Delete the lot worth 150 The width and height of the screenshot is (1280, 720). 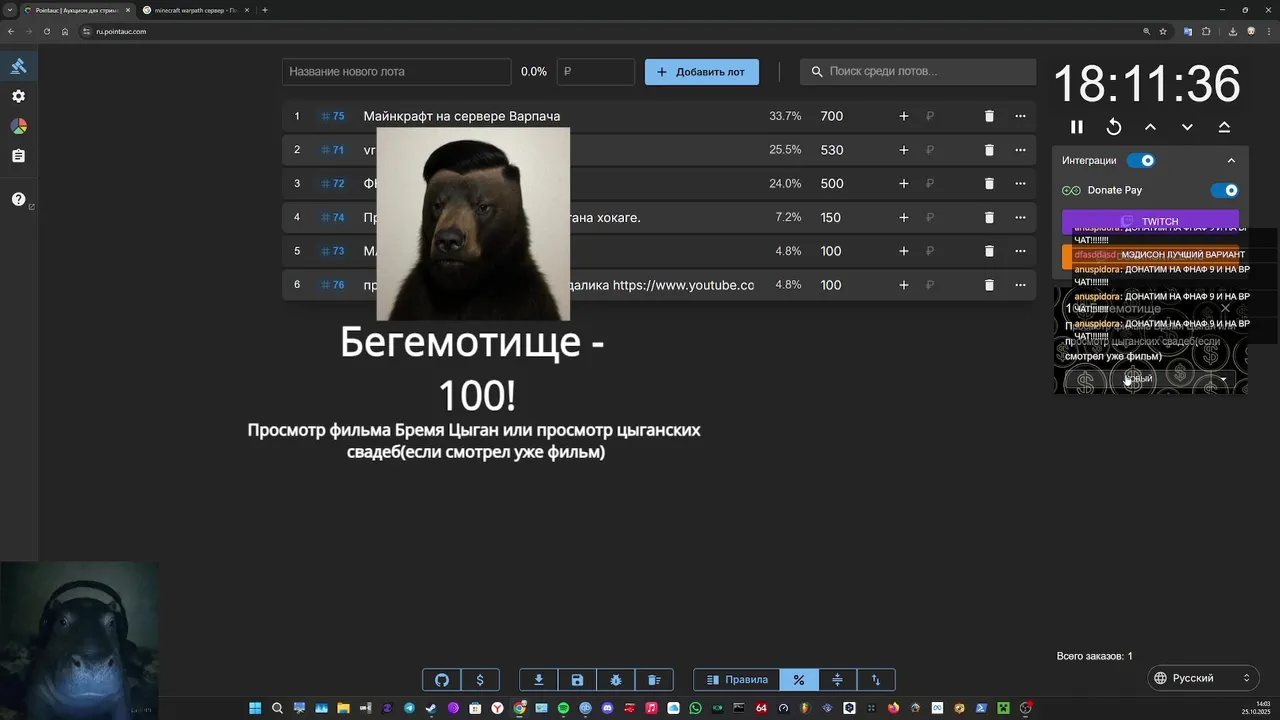[x=989, y=217]
